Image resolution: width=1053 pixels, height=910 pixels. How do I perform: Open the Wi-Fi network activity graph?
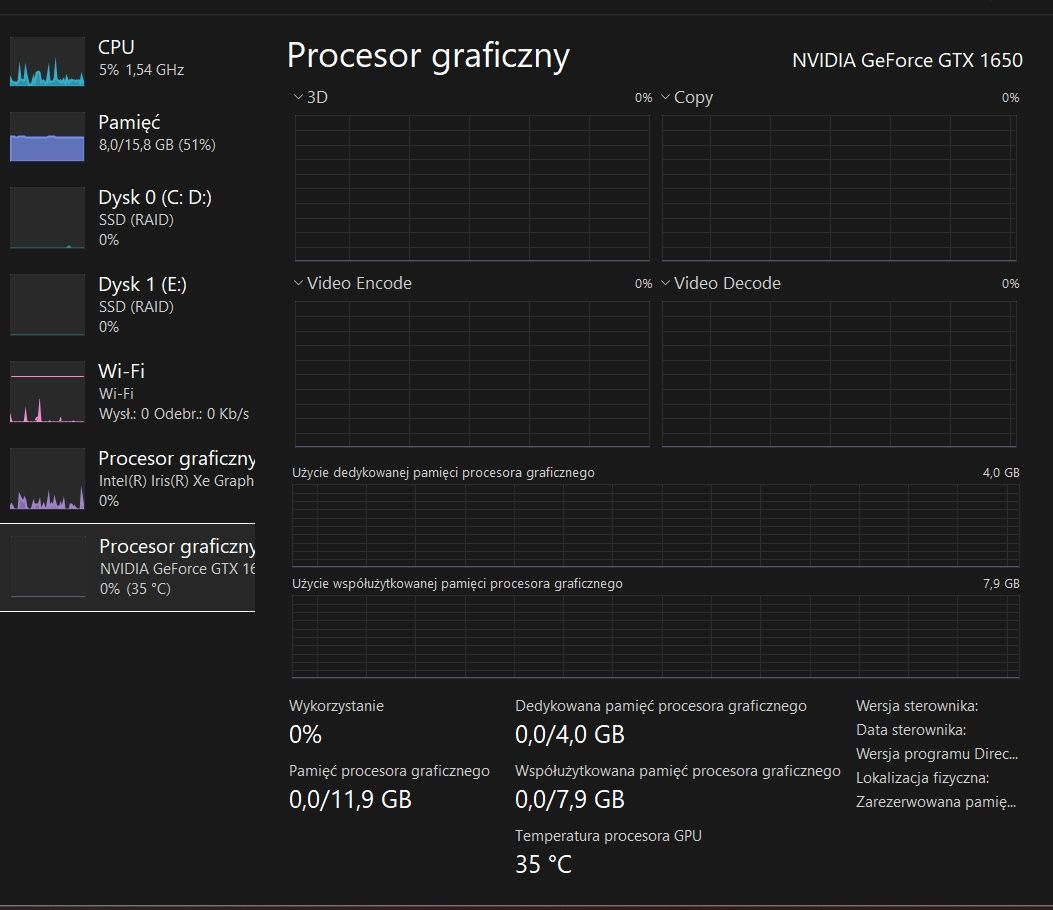[x=47, y=392]
